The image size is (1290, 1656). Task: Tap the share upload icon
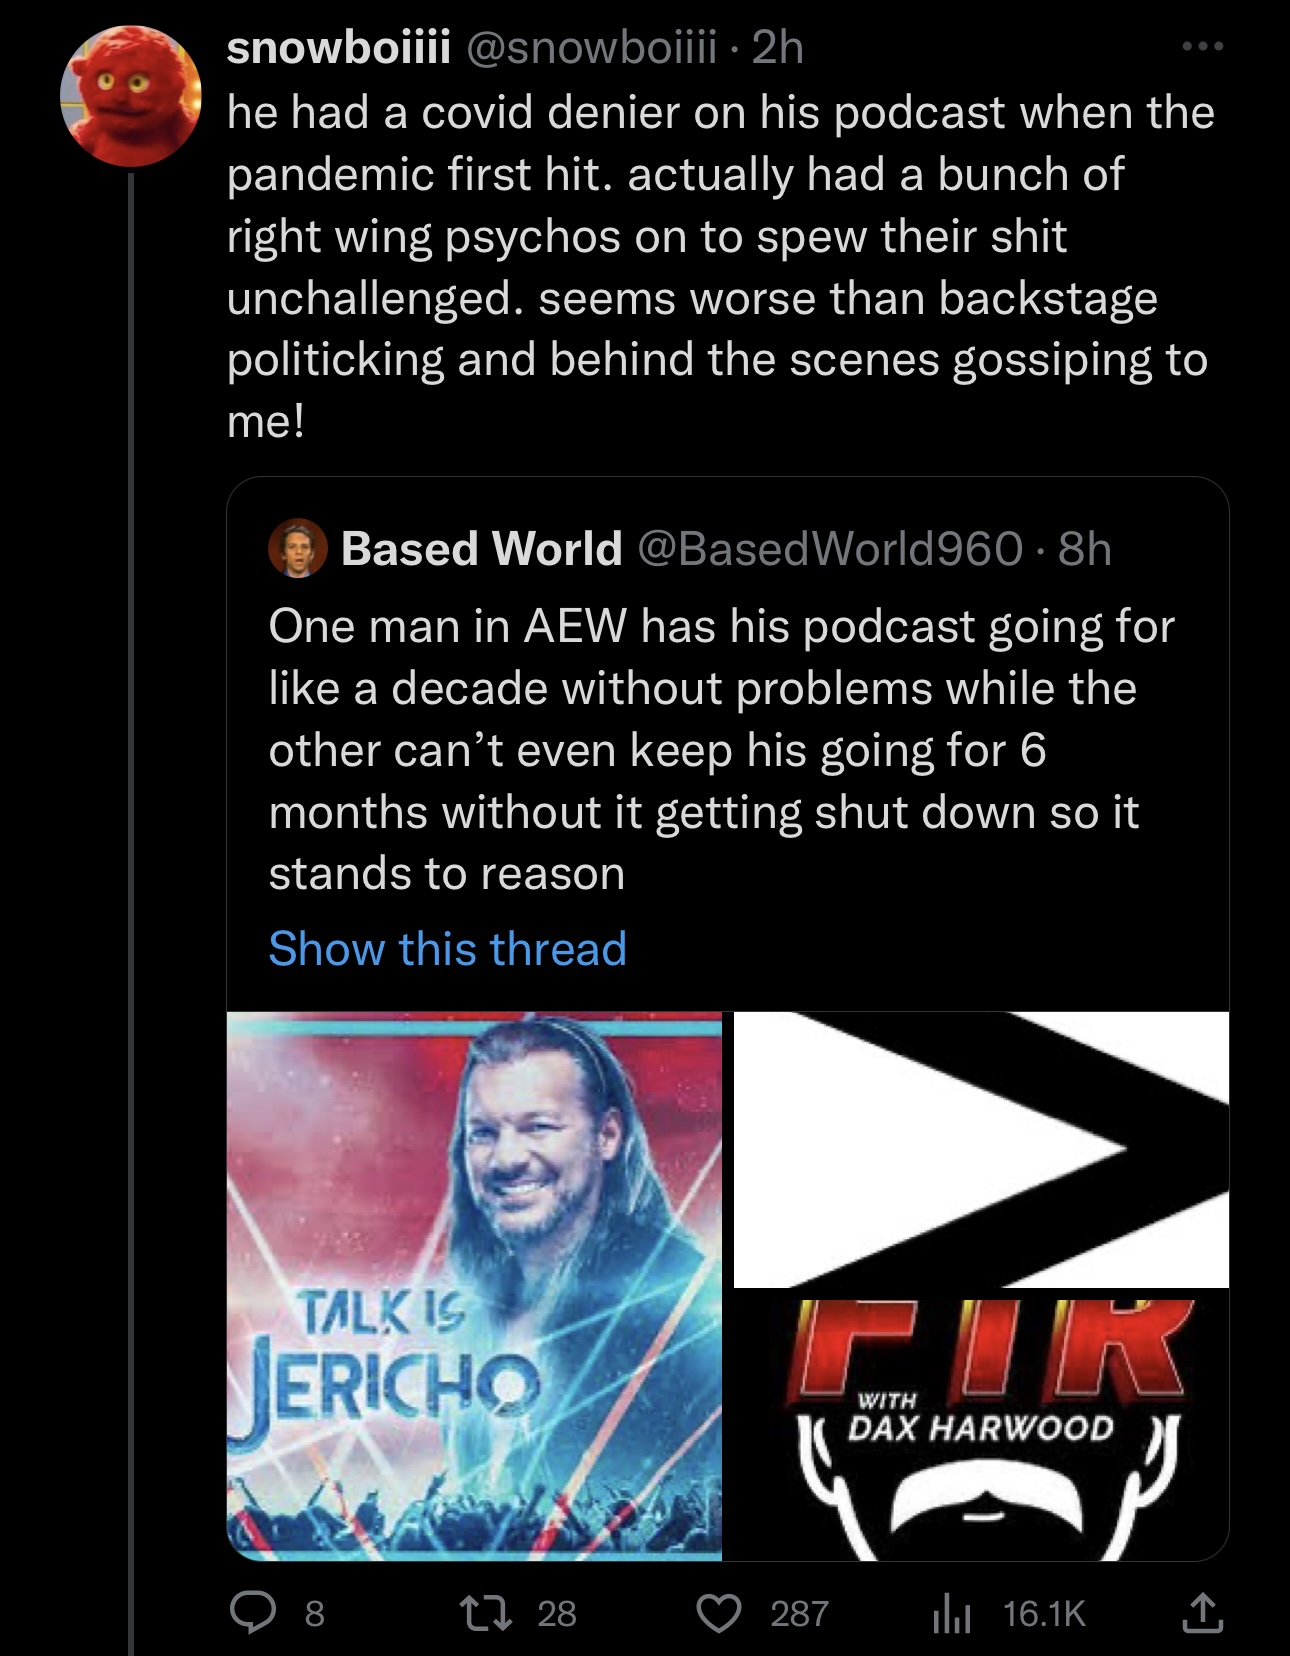coord(1203,1612)
